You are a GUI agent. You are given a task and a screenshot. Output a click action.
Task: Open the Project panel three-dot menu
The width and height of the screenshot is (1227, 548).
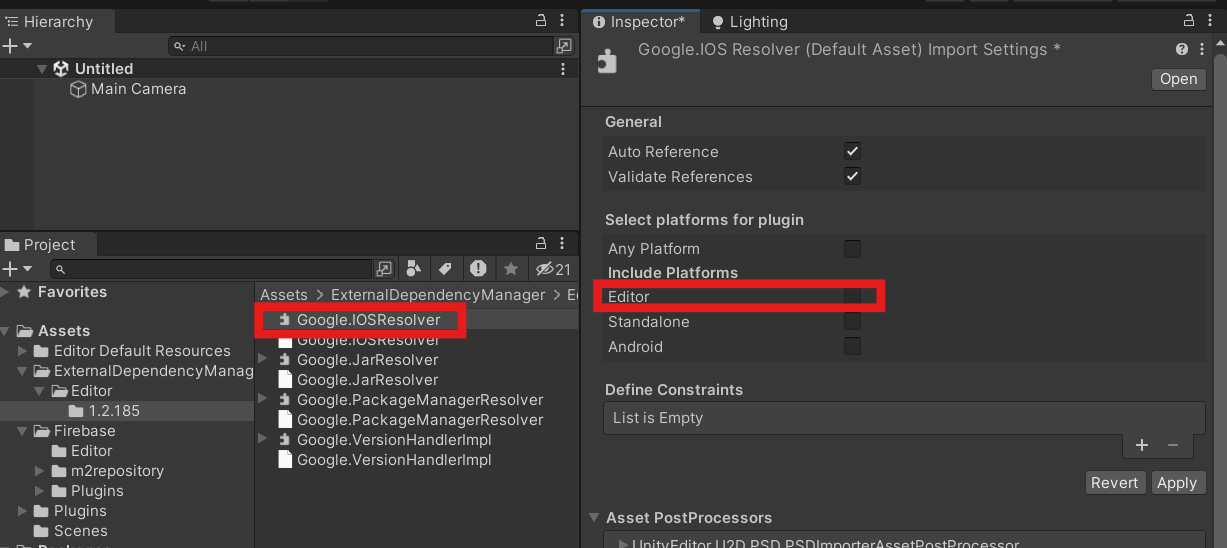pos(564,244)
